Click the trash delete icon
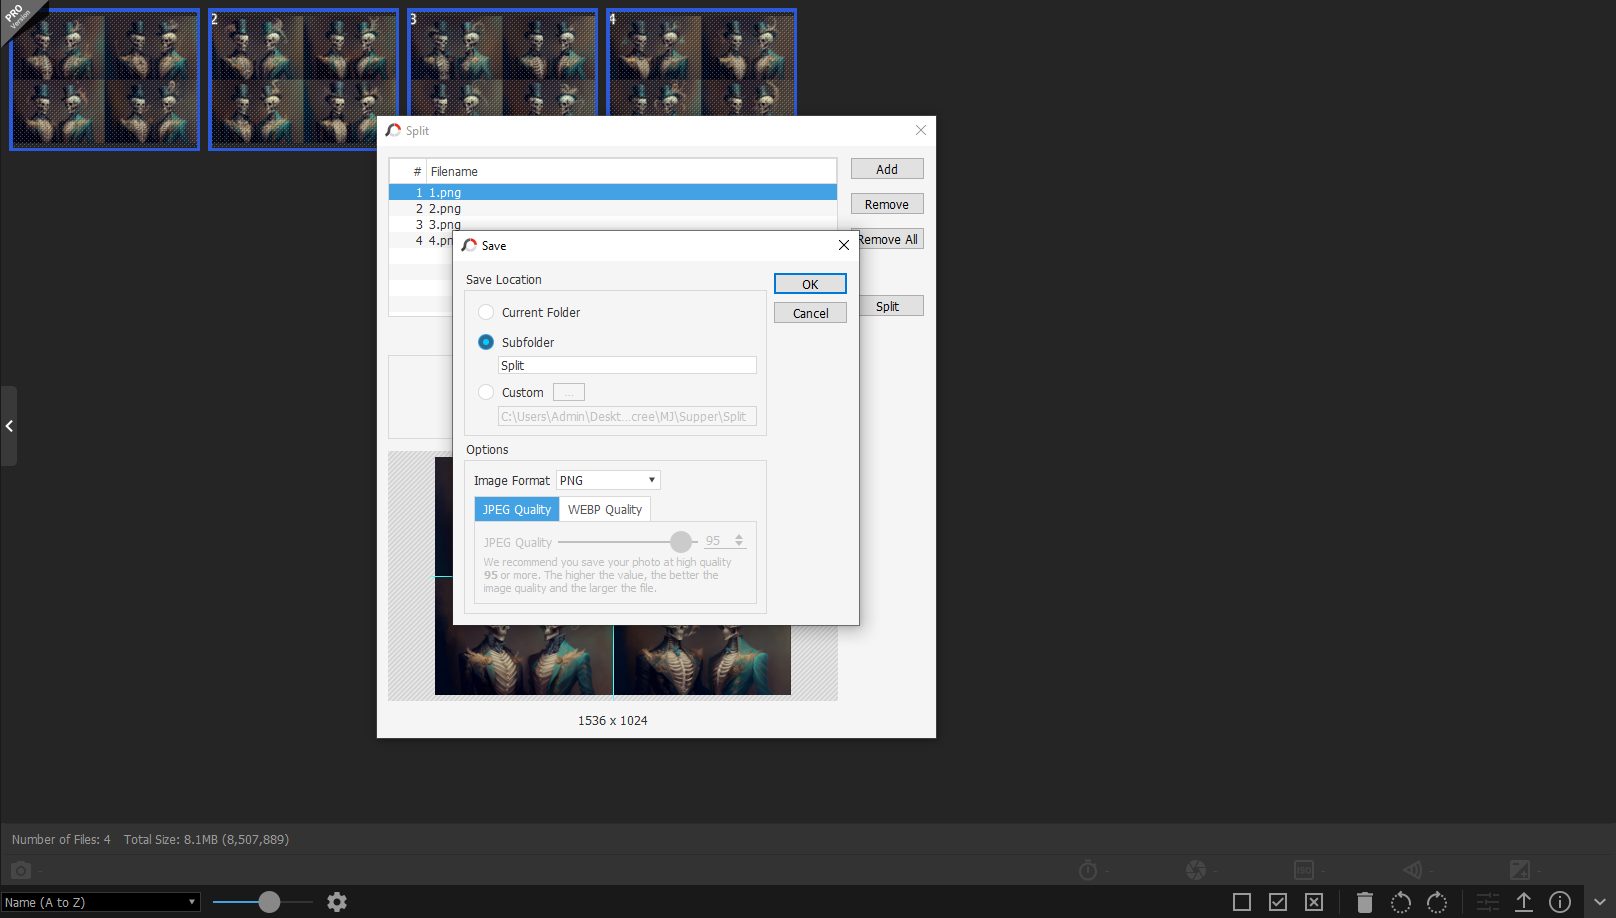1616x918 pixels. (x=1365, y=902)
